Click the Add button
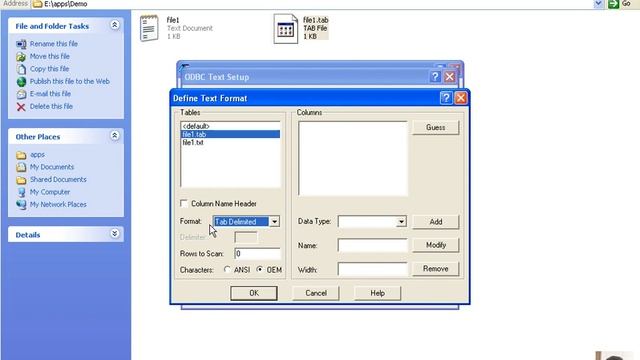This screenshot has height=360, width=640. tap(436, 222)
